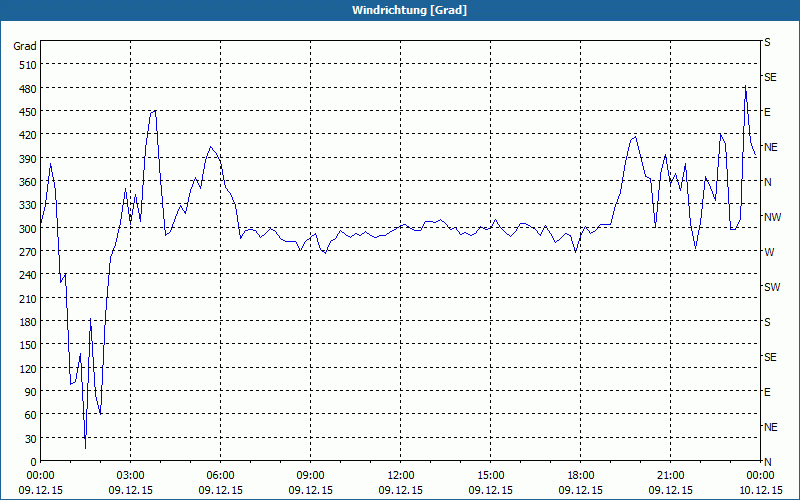Select the y-axis value "240"
This screenshot has height=500, width=800.
[x=28, y=276]
